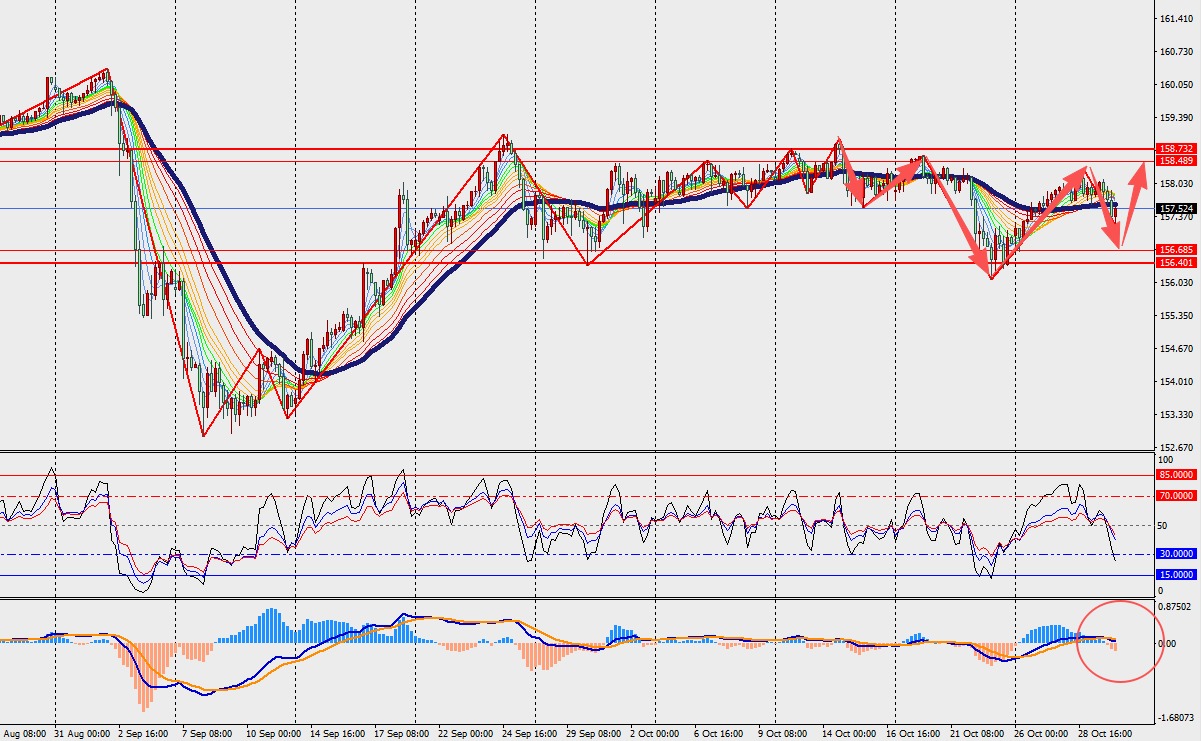The width and height of the screenshot is (1202, 741).
Task: Select the 153.330 price axis label
Action: 1175,415
